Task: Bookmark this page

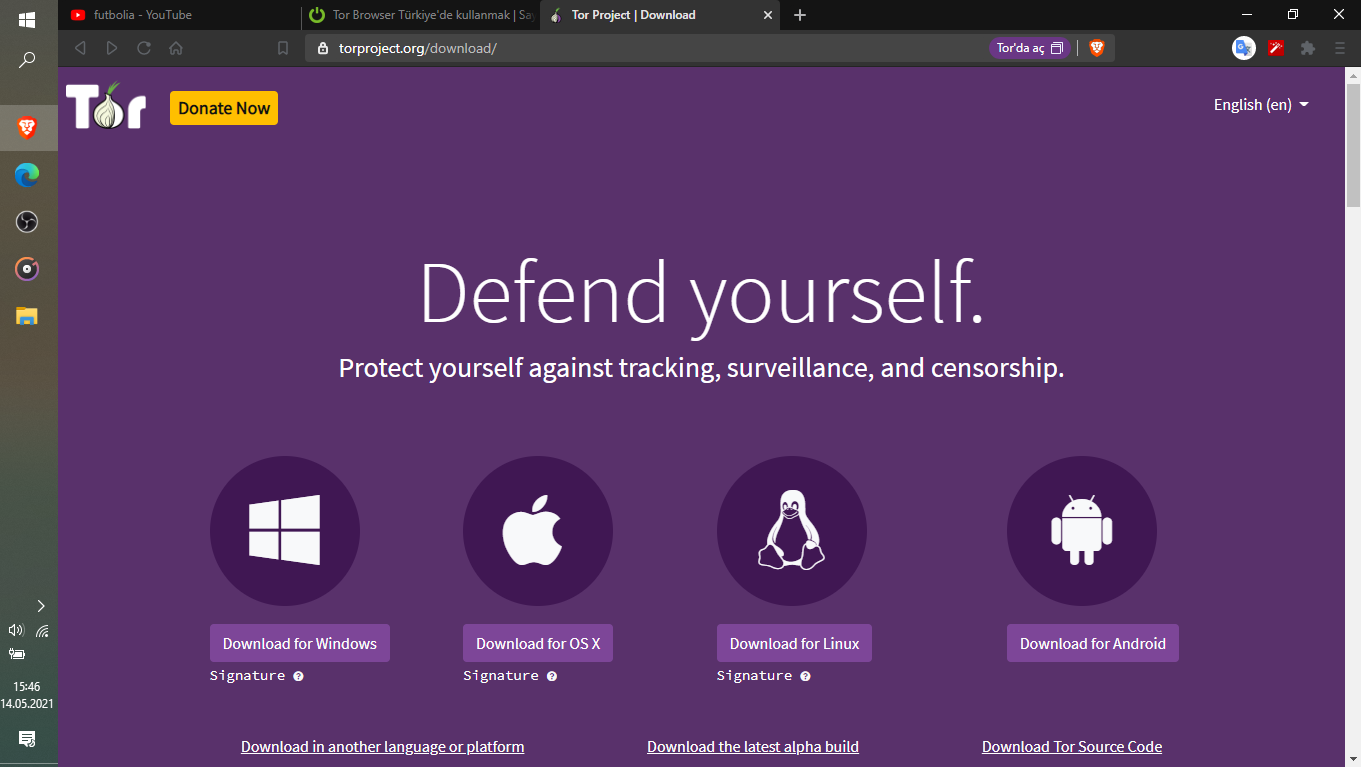Action: (283, 48)
